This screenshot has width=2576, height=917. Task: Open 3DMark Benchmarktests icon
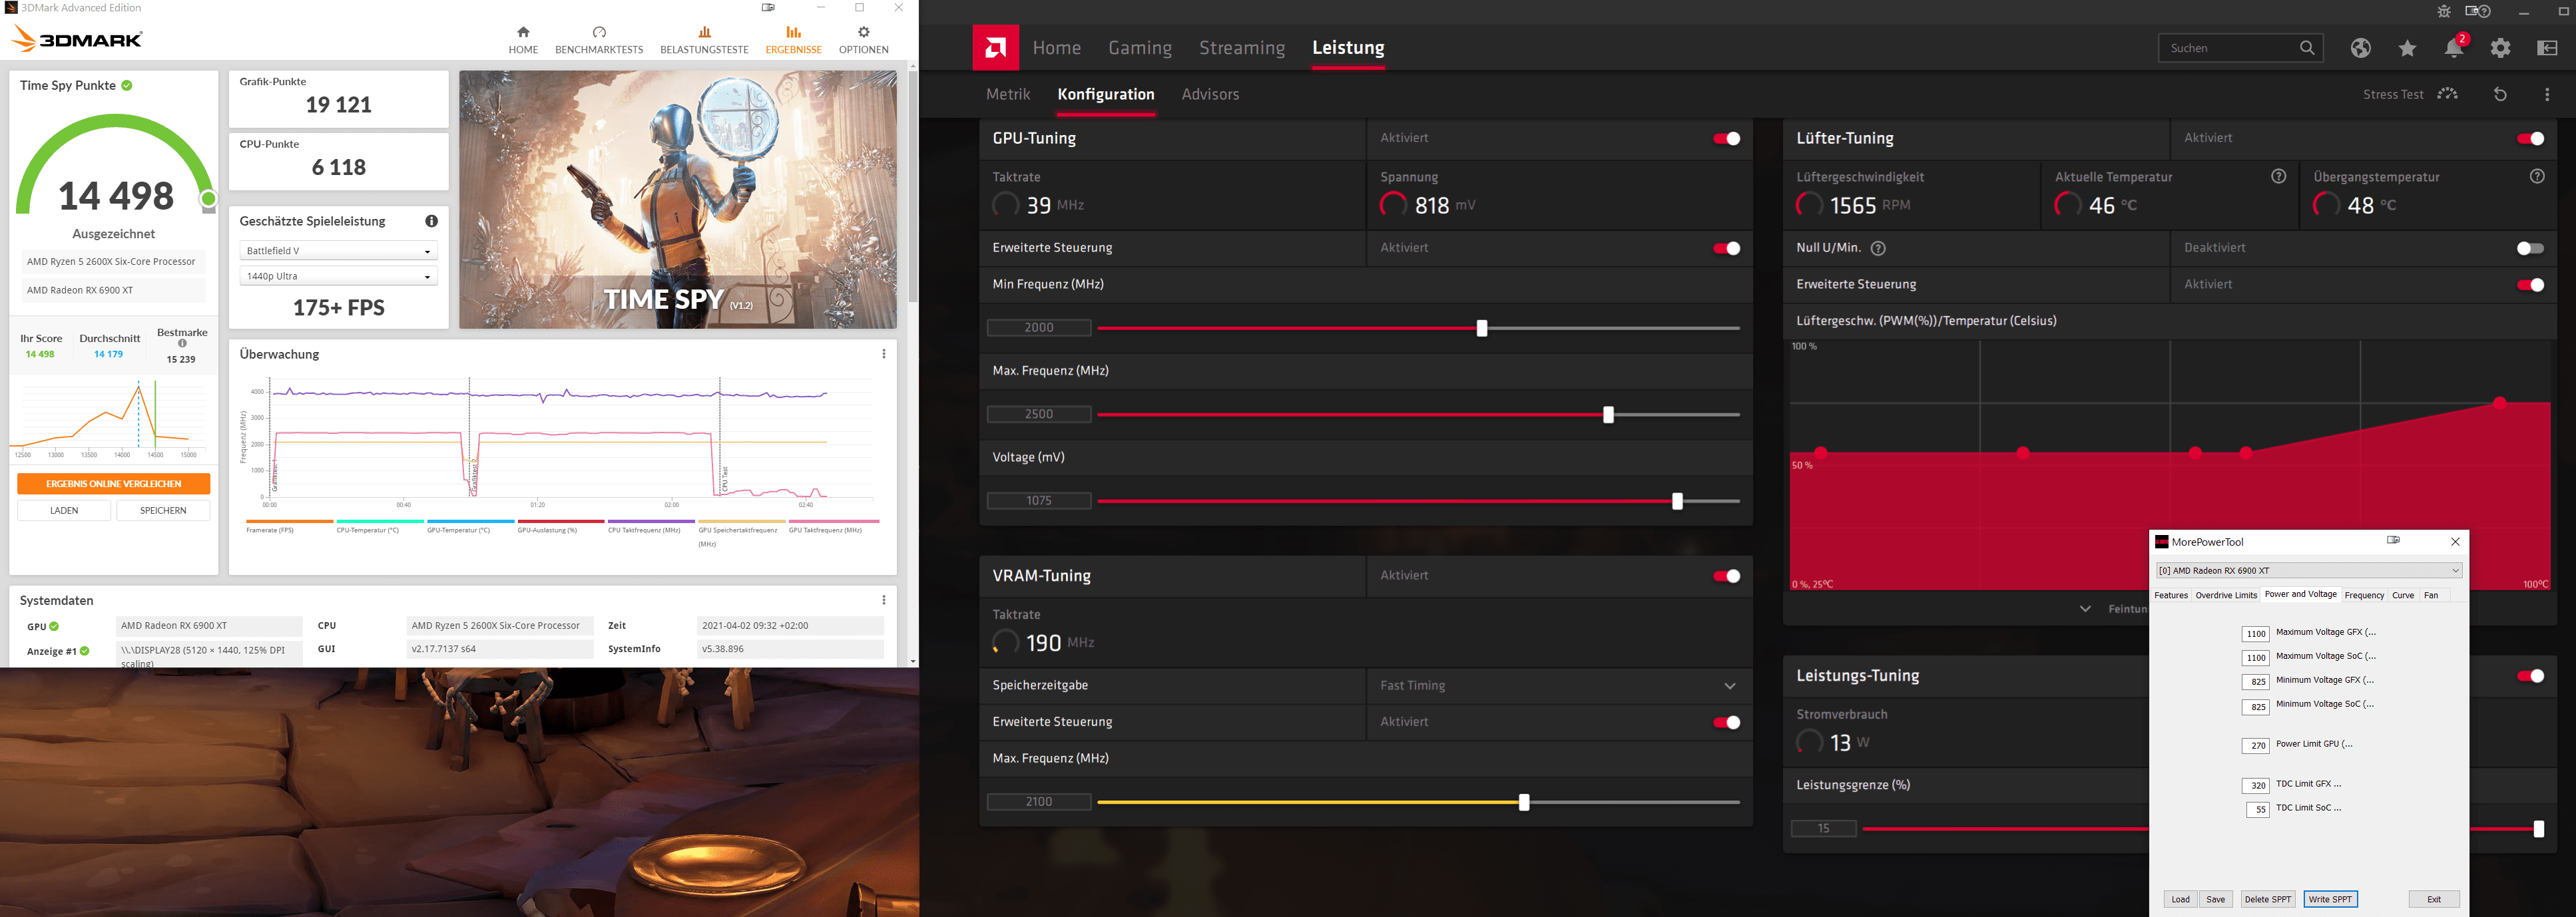pyautogui.click(x=599, y=33)
